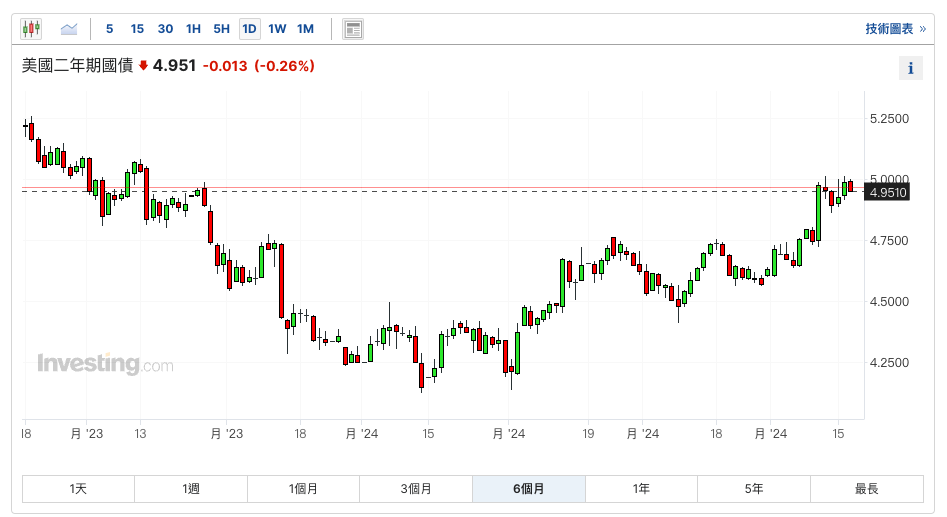Click the Investing.com watermark logo
Image resolution: width=947 pixels, height=517 pixels.
click(x=105, y=364)
